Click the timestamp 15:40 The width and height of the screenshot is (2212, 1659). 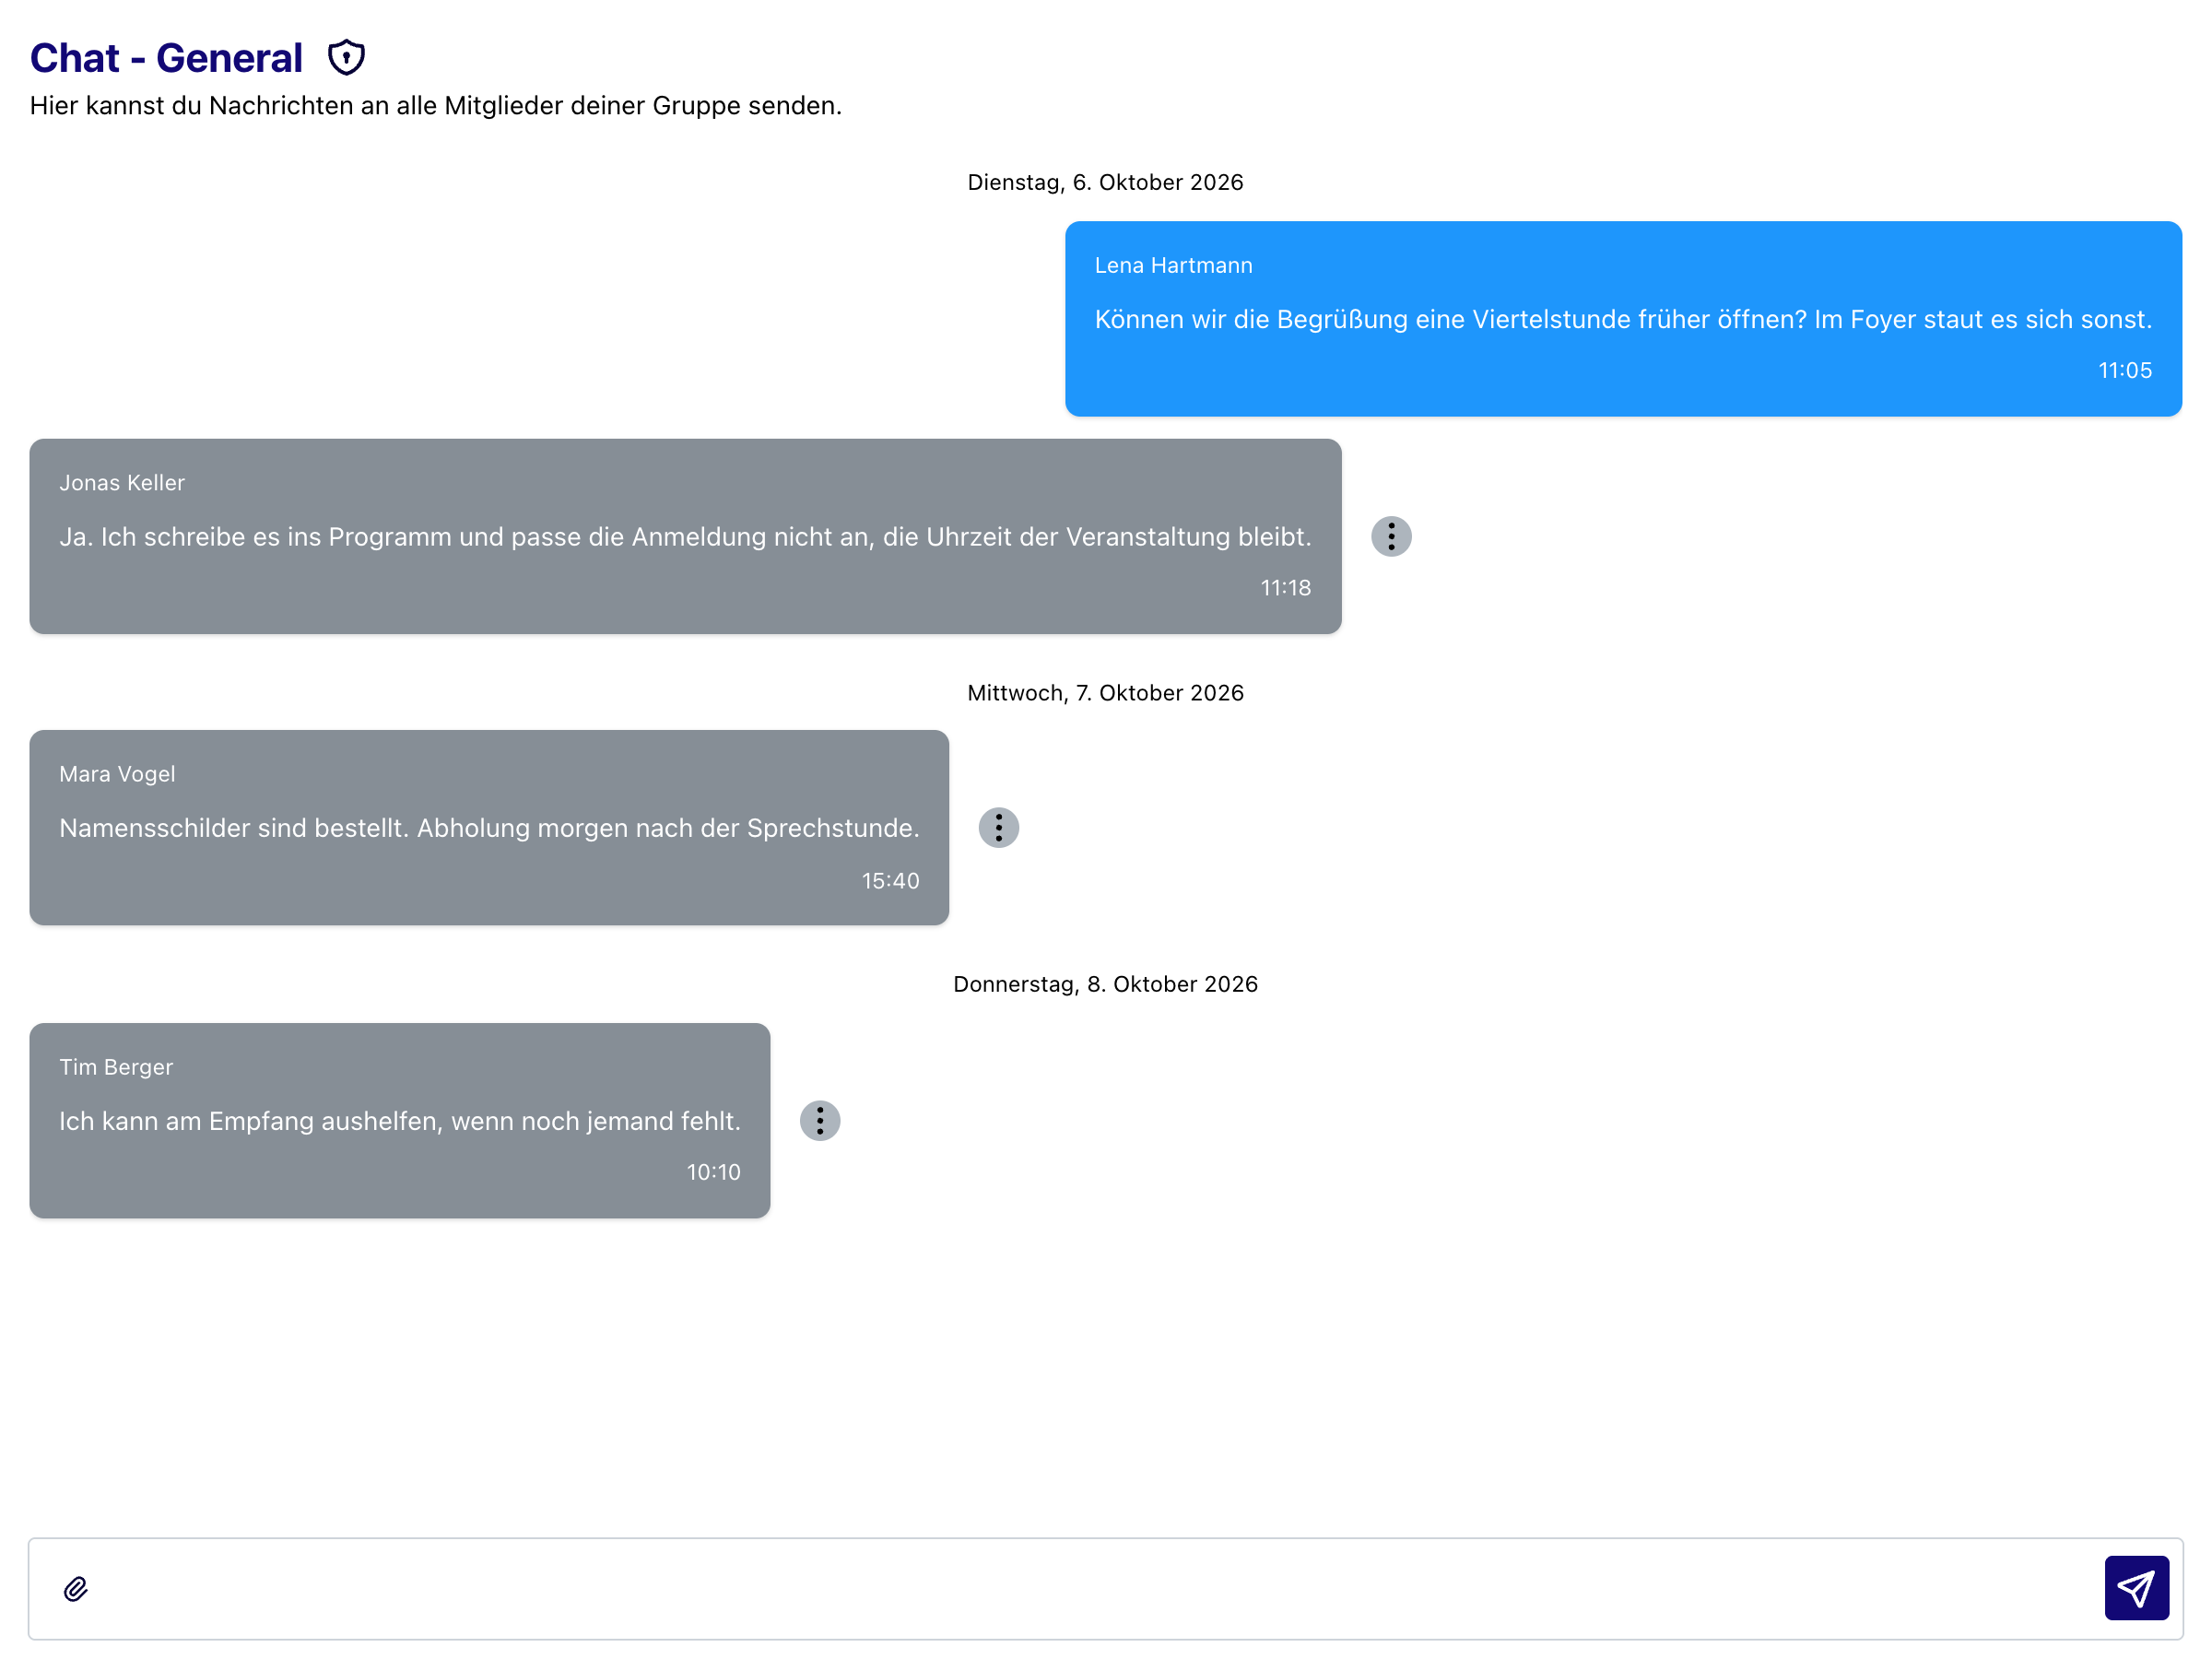[x=891, y=881]
